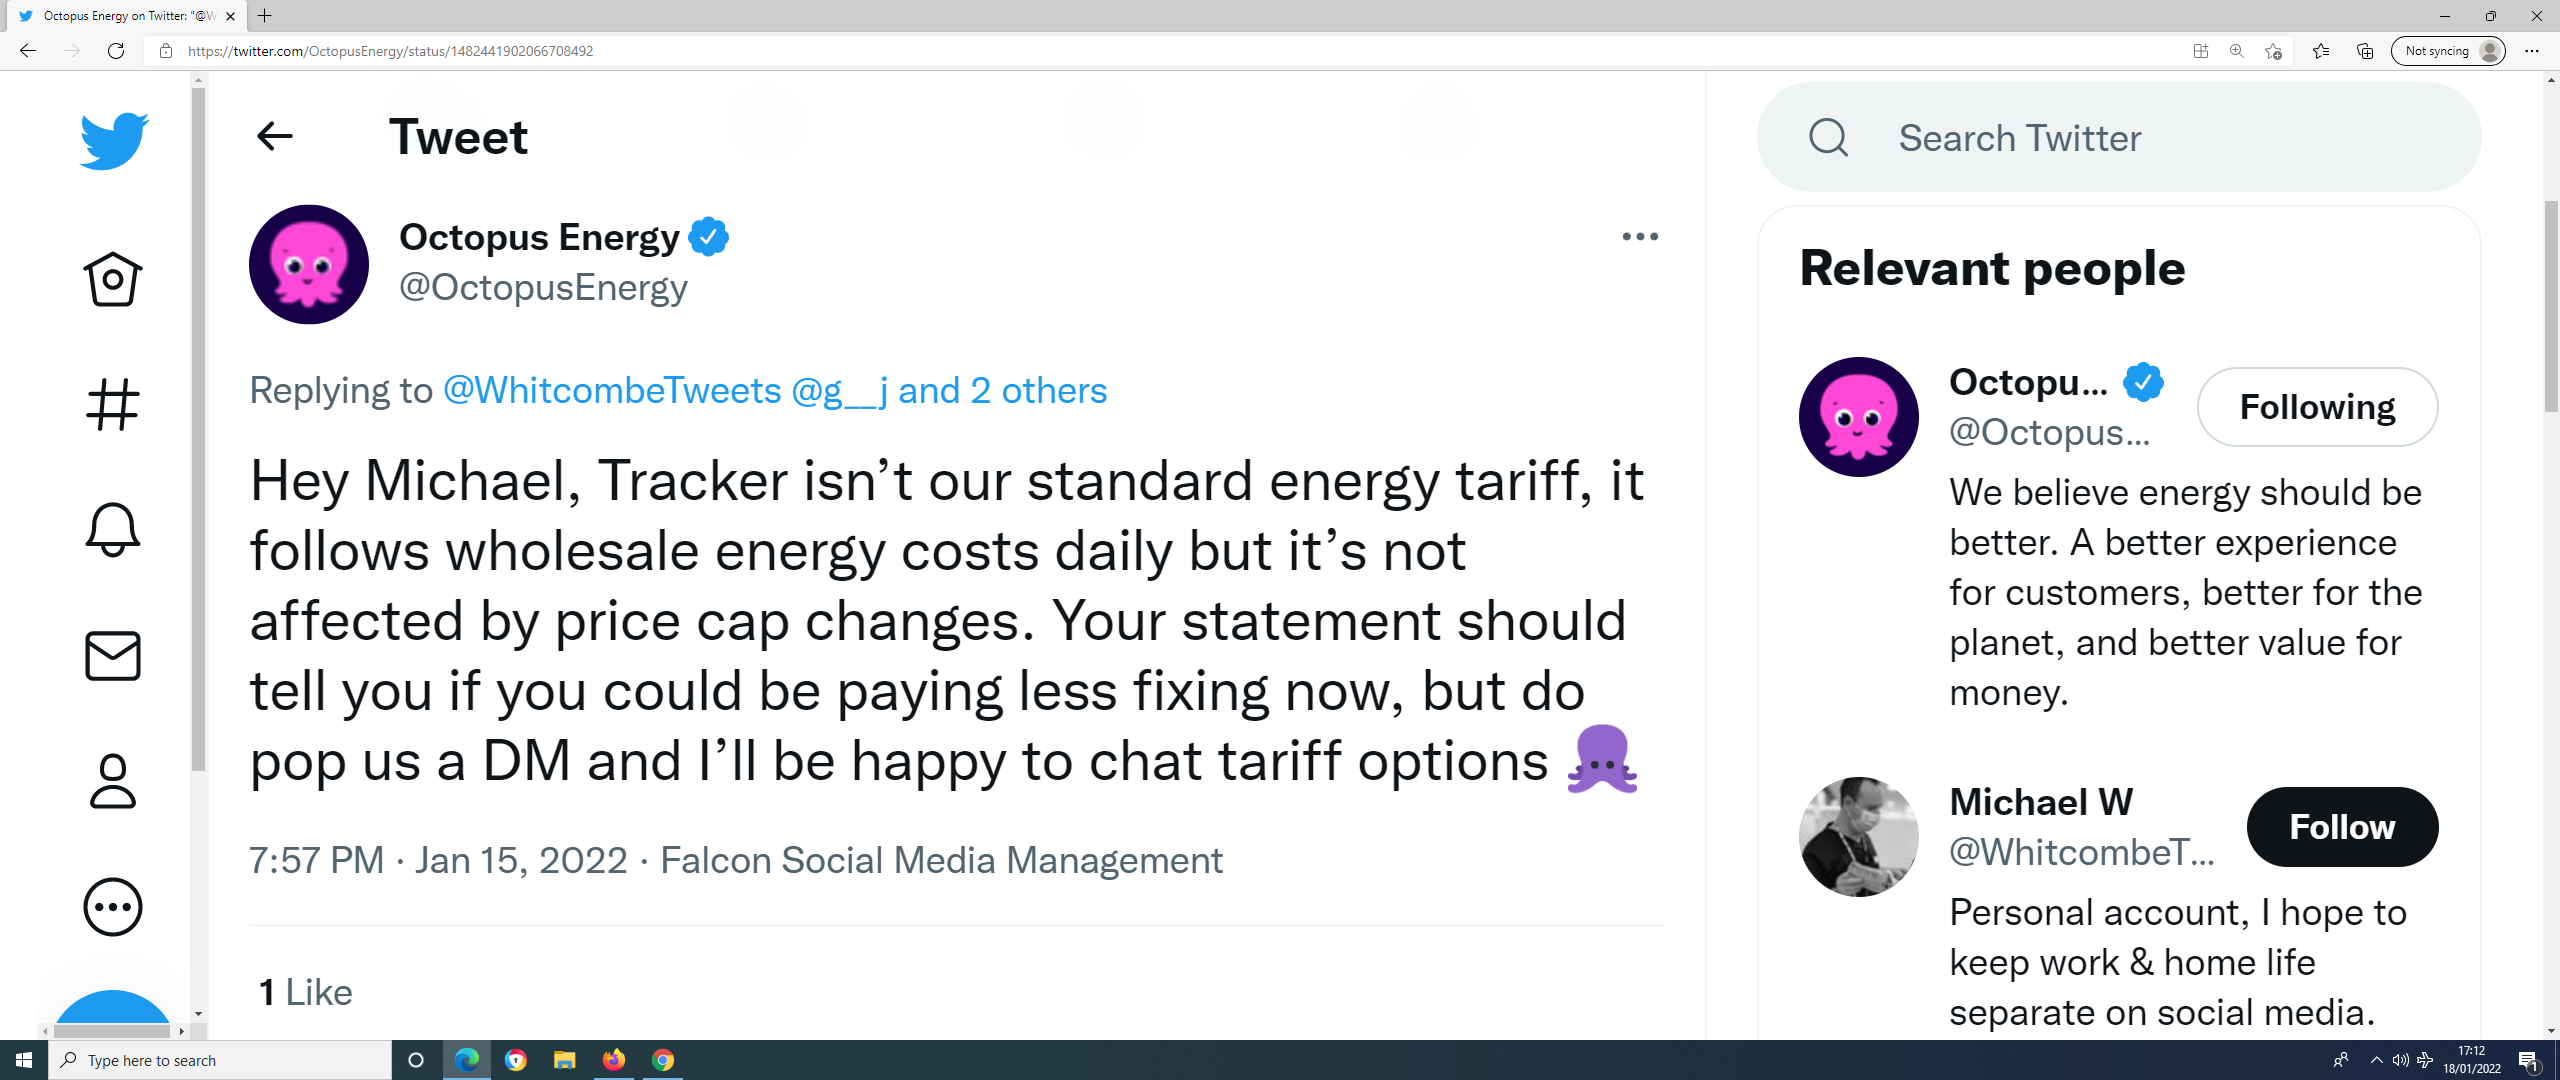Click the Twitter bird home logo
The image size is (2560, 1080).
tap(114, 141)
